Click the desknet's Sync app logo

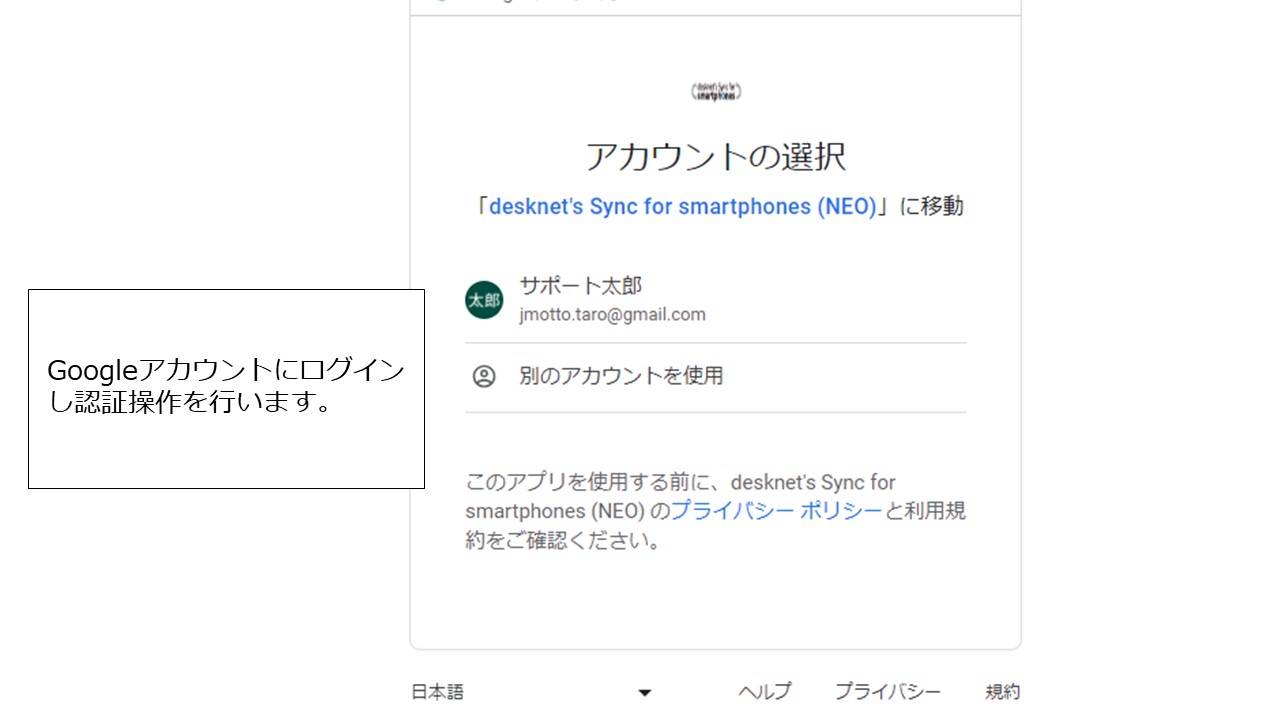click(x=716, y=92)
